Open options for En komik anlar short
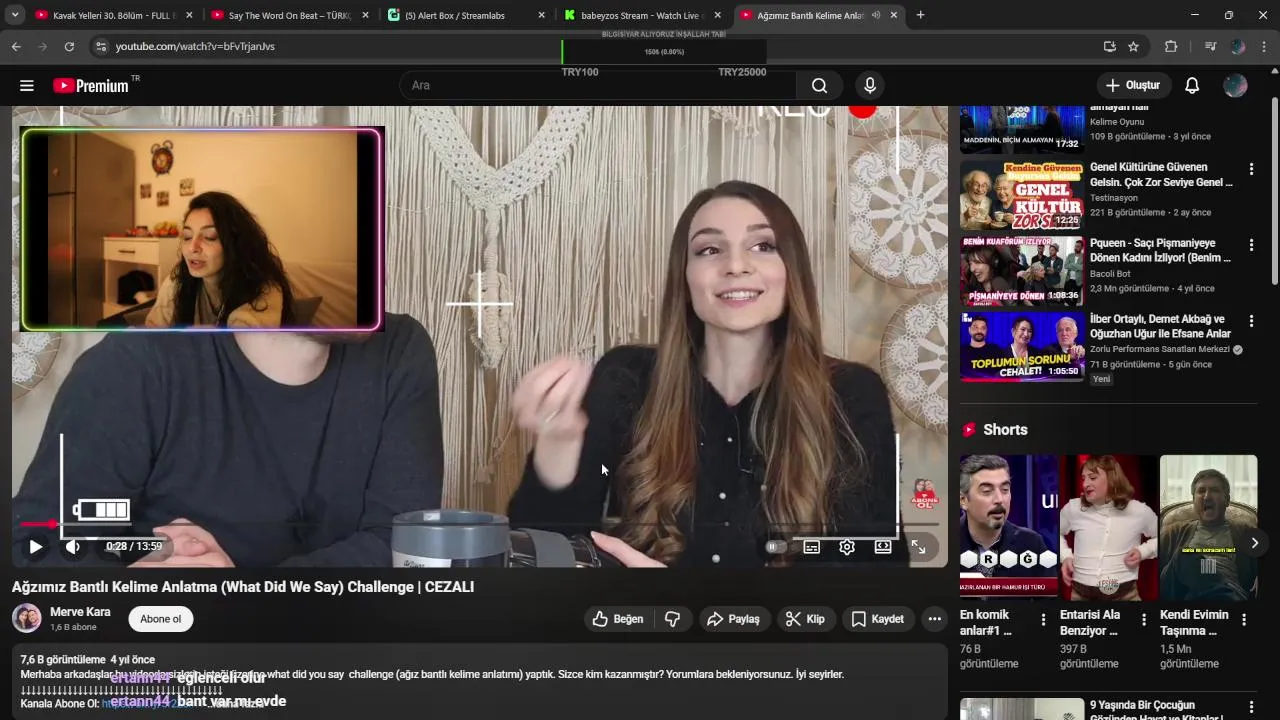 (x=1044, y=620)
